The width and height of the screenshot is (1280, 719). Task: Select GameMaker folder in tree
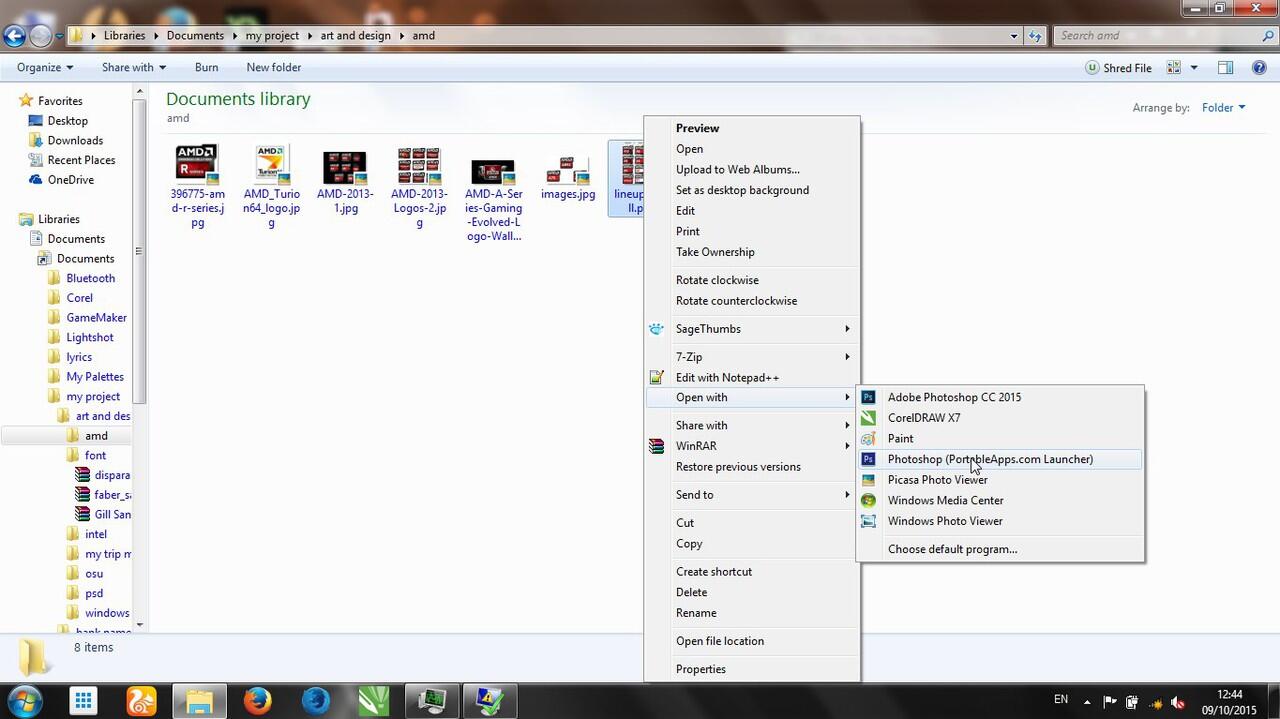coord(96,318)
